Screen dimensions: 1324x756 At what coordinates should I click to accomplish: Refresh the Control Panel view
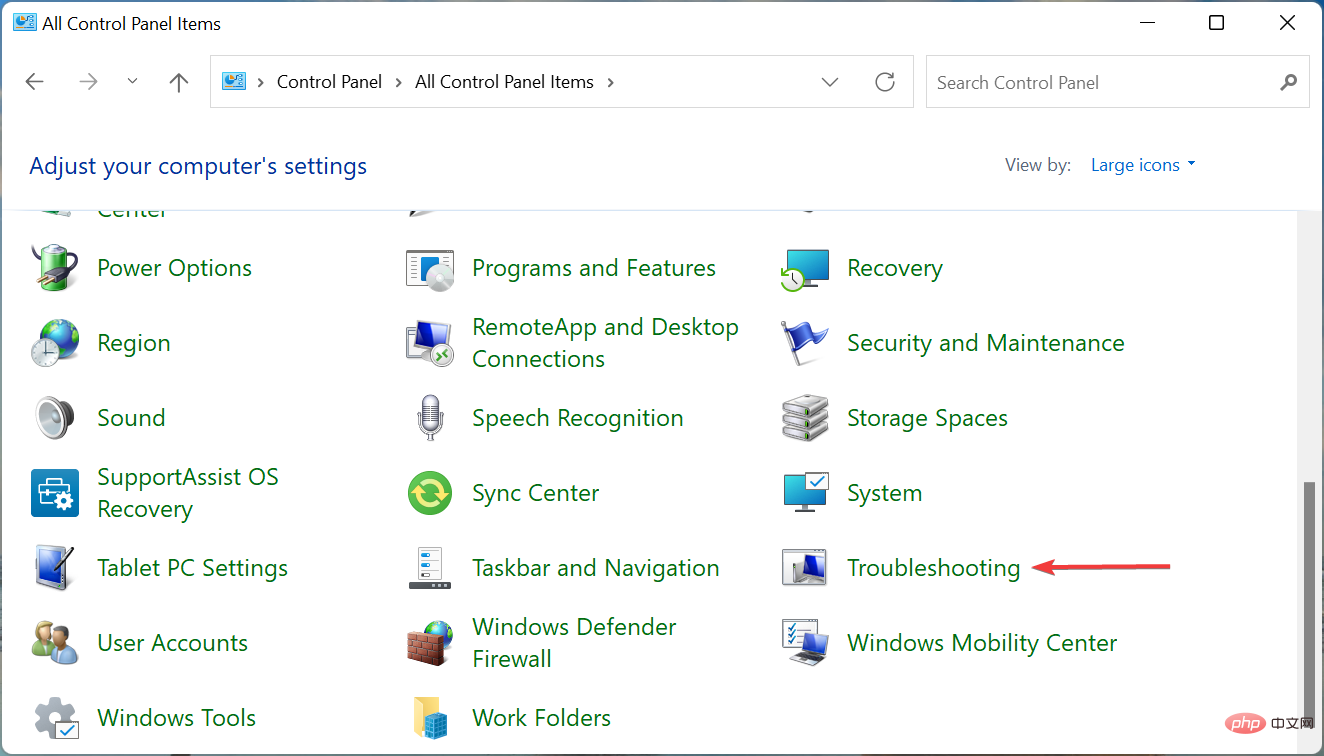pyautogui.click(x=885, y=82)
